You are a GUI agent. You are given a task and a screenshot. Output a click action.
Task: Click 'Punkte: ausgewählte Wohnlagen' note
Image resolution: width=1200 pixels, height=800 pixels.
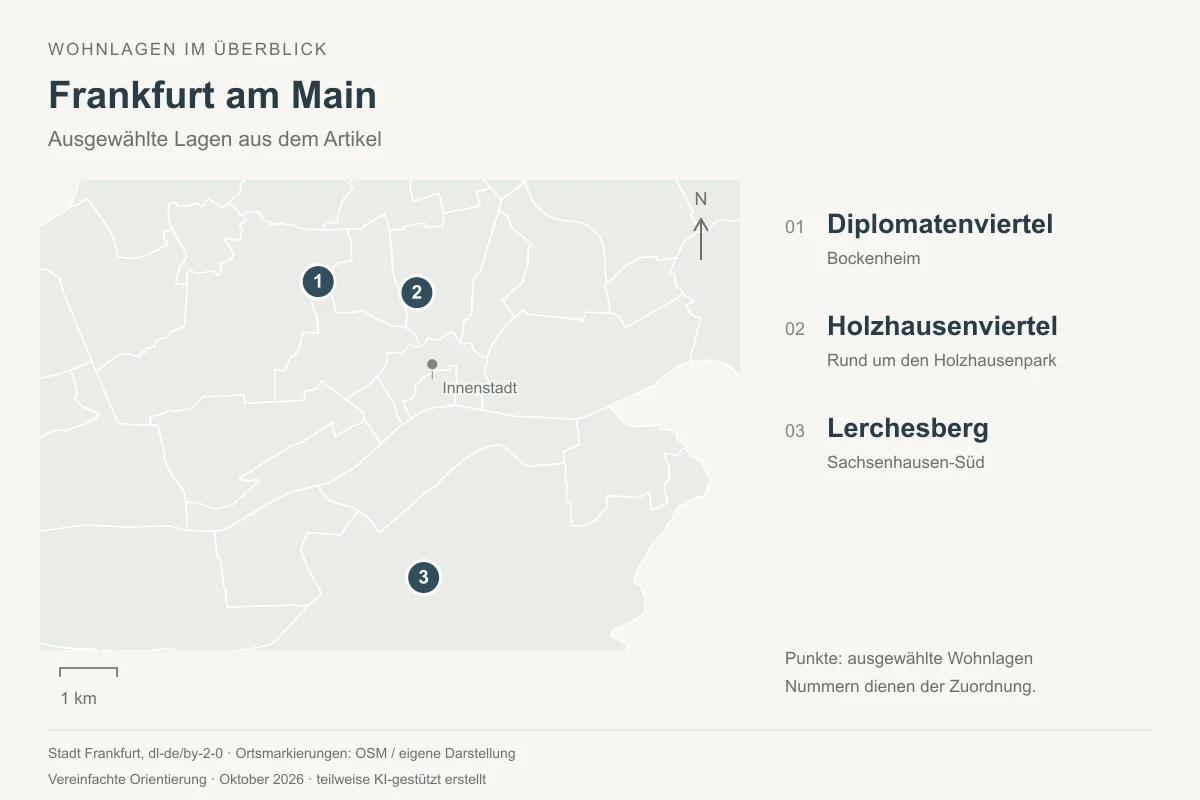[909, 658]
